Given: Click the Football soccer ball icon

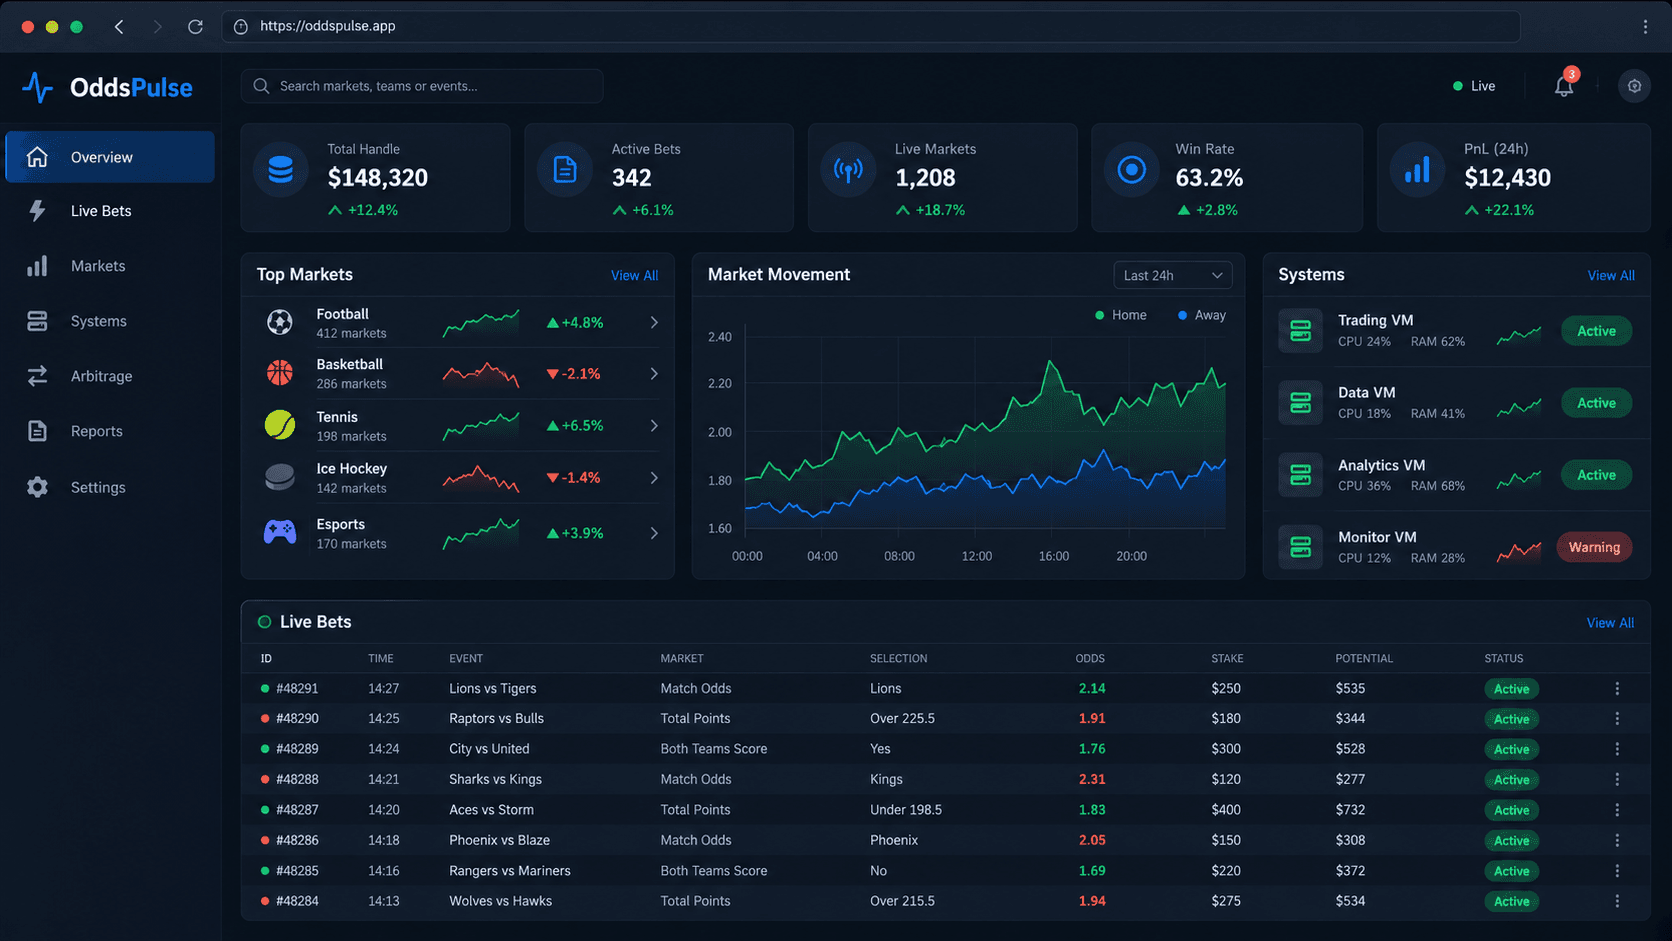Looking at the screenshot, I should pyautogui.click(x=280, y=322).
